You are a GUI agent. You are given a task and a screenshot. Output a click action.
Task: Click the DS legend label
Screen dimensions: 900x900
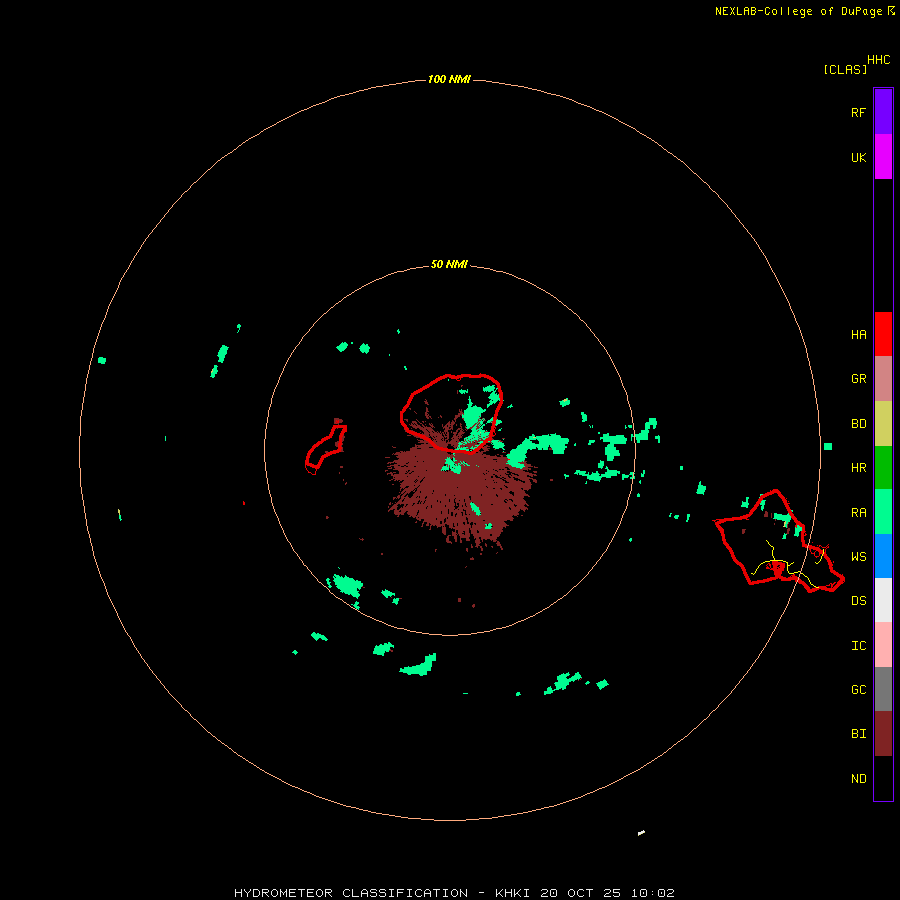(x=858, y=600)
